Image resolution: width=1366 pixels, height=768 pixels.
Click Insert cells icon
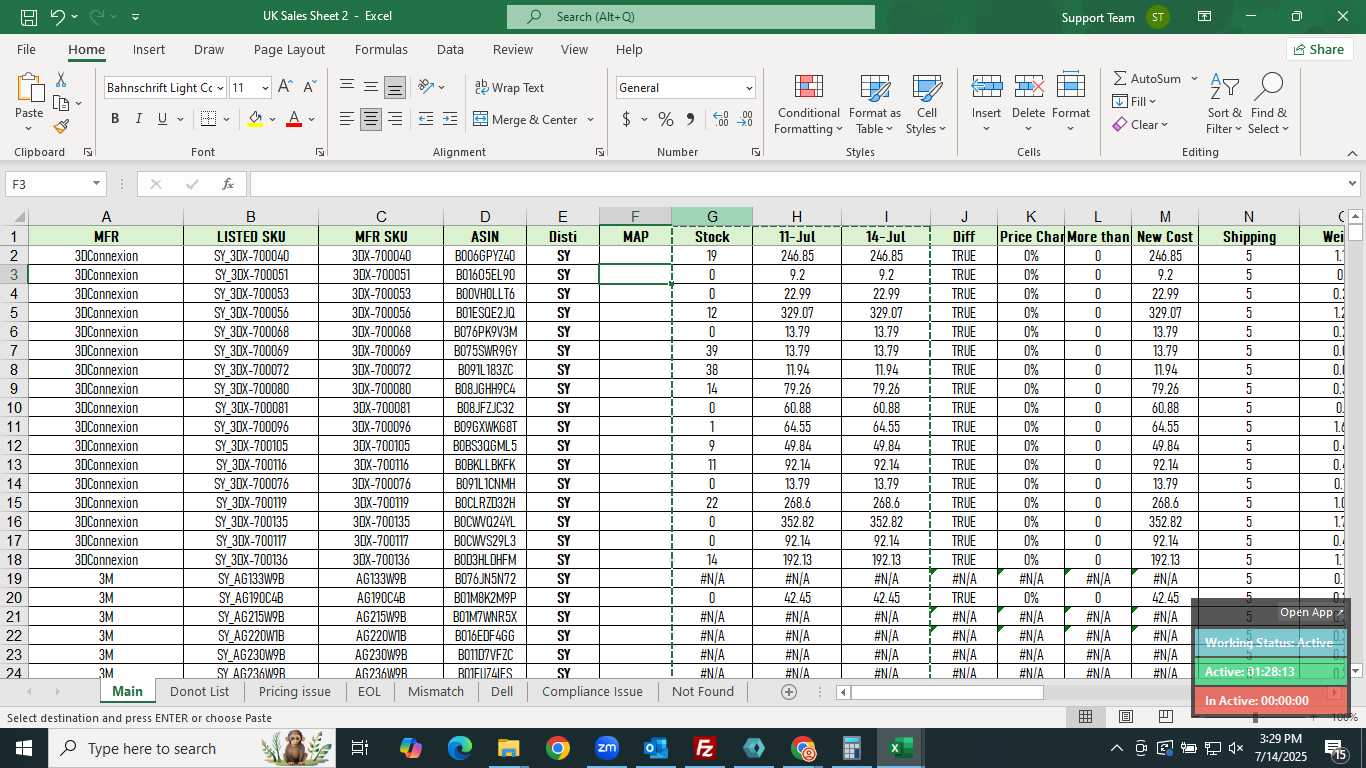coord(986,86)
